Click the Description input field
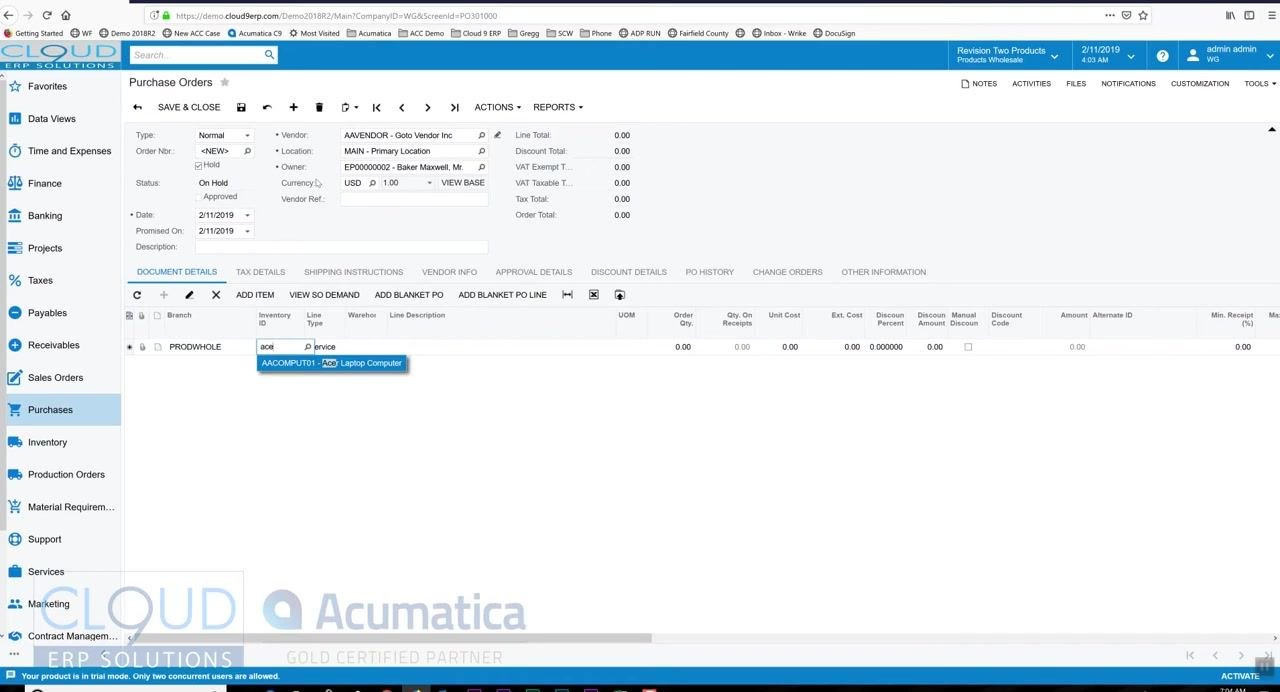This screenshot has width=1280, height=692. [x=341, y=247]
